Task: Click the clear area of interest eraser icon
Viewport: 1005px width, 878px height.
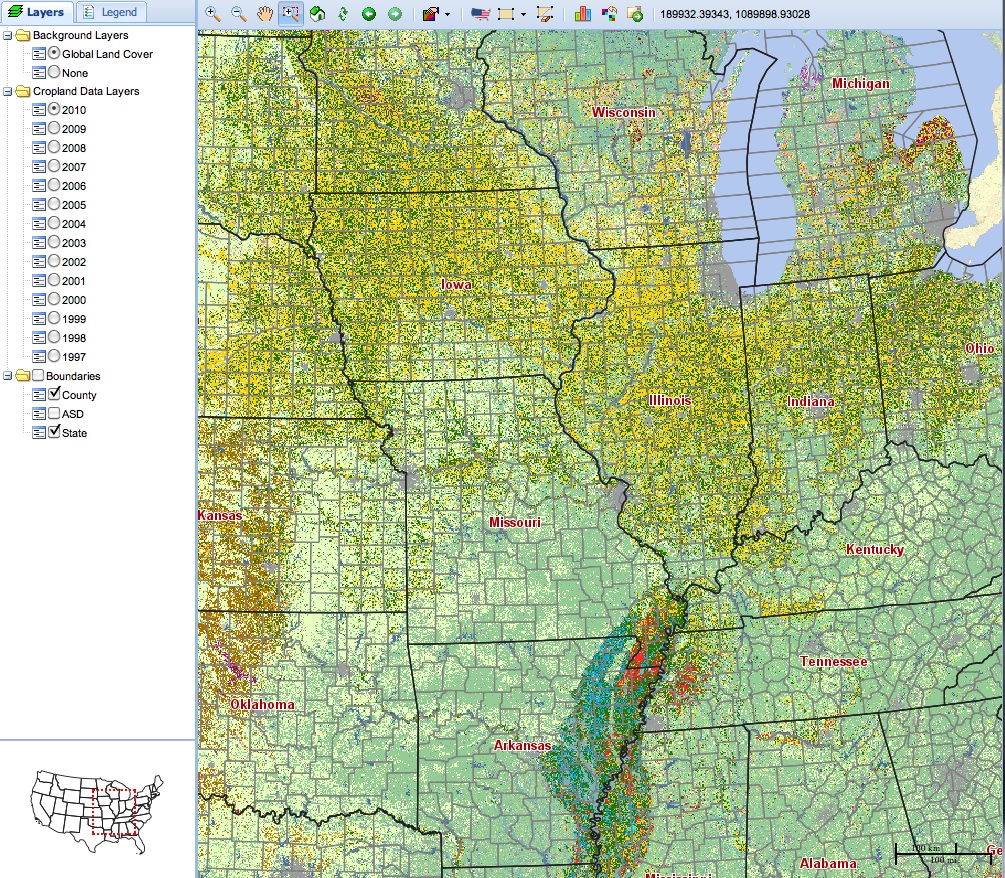Action: point(545,13)
